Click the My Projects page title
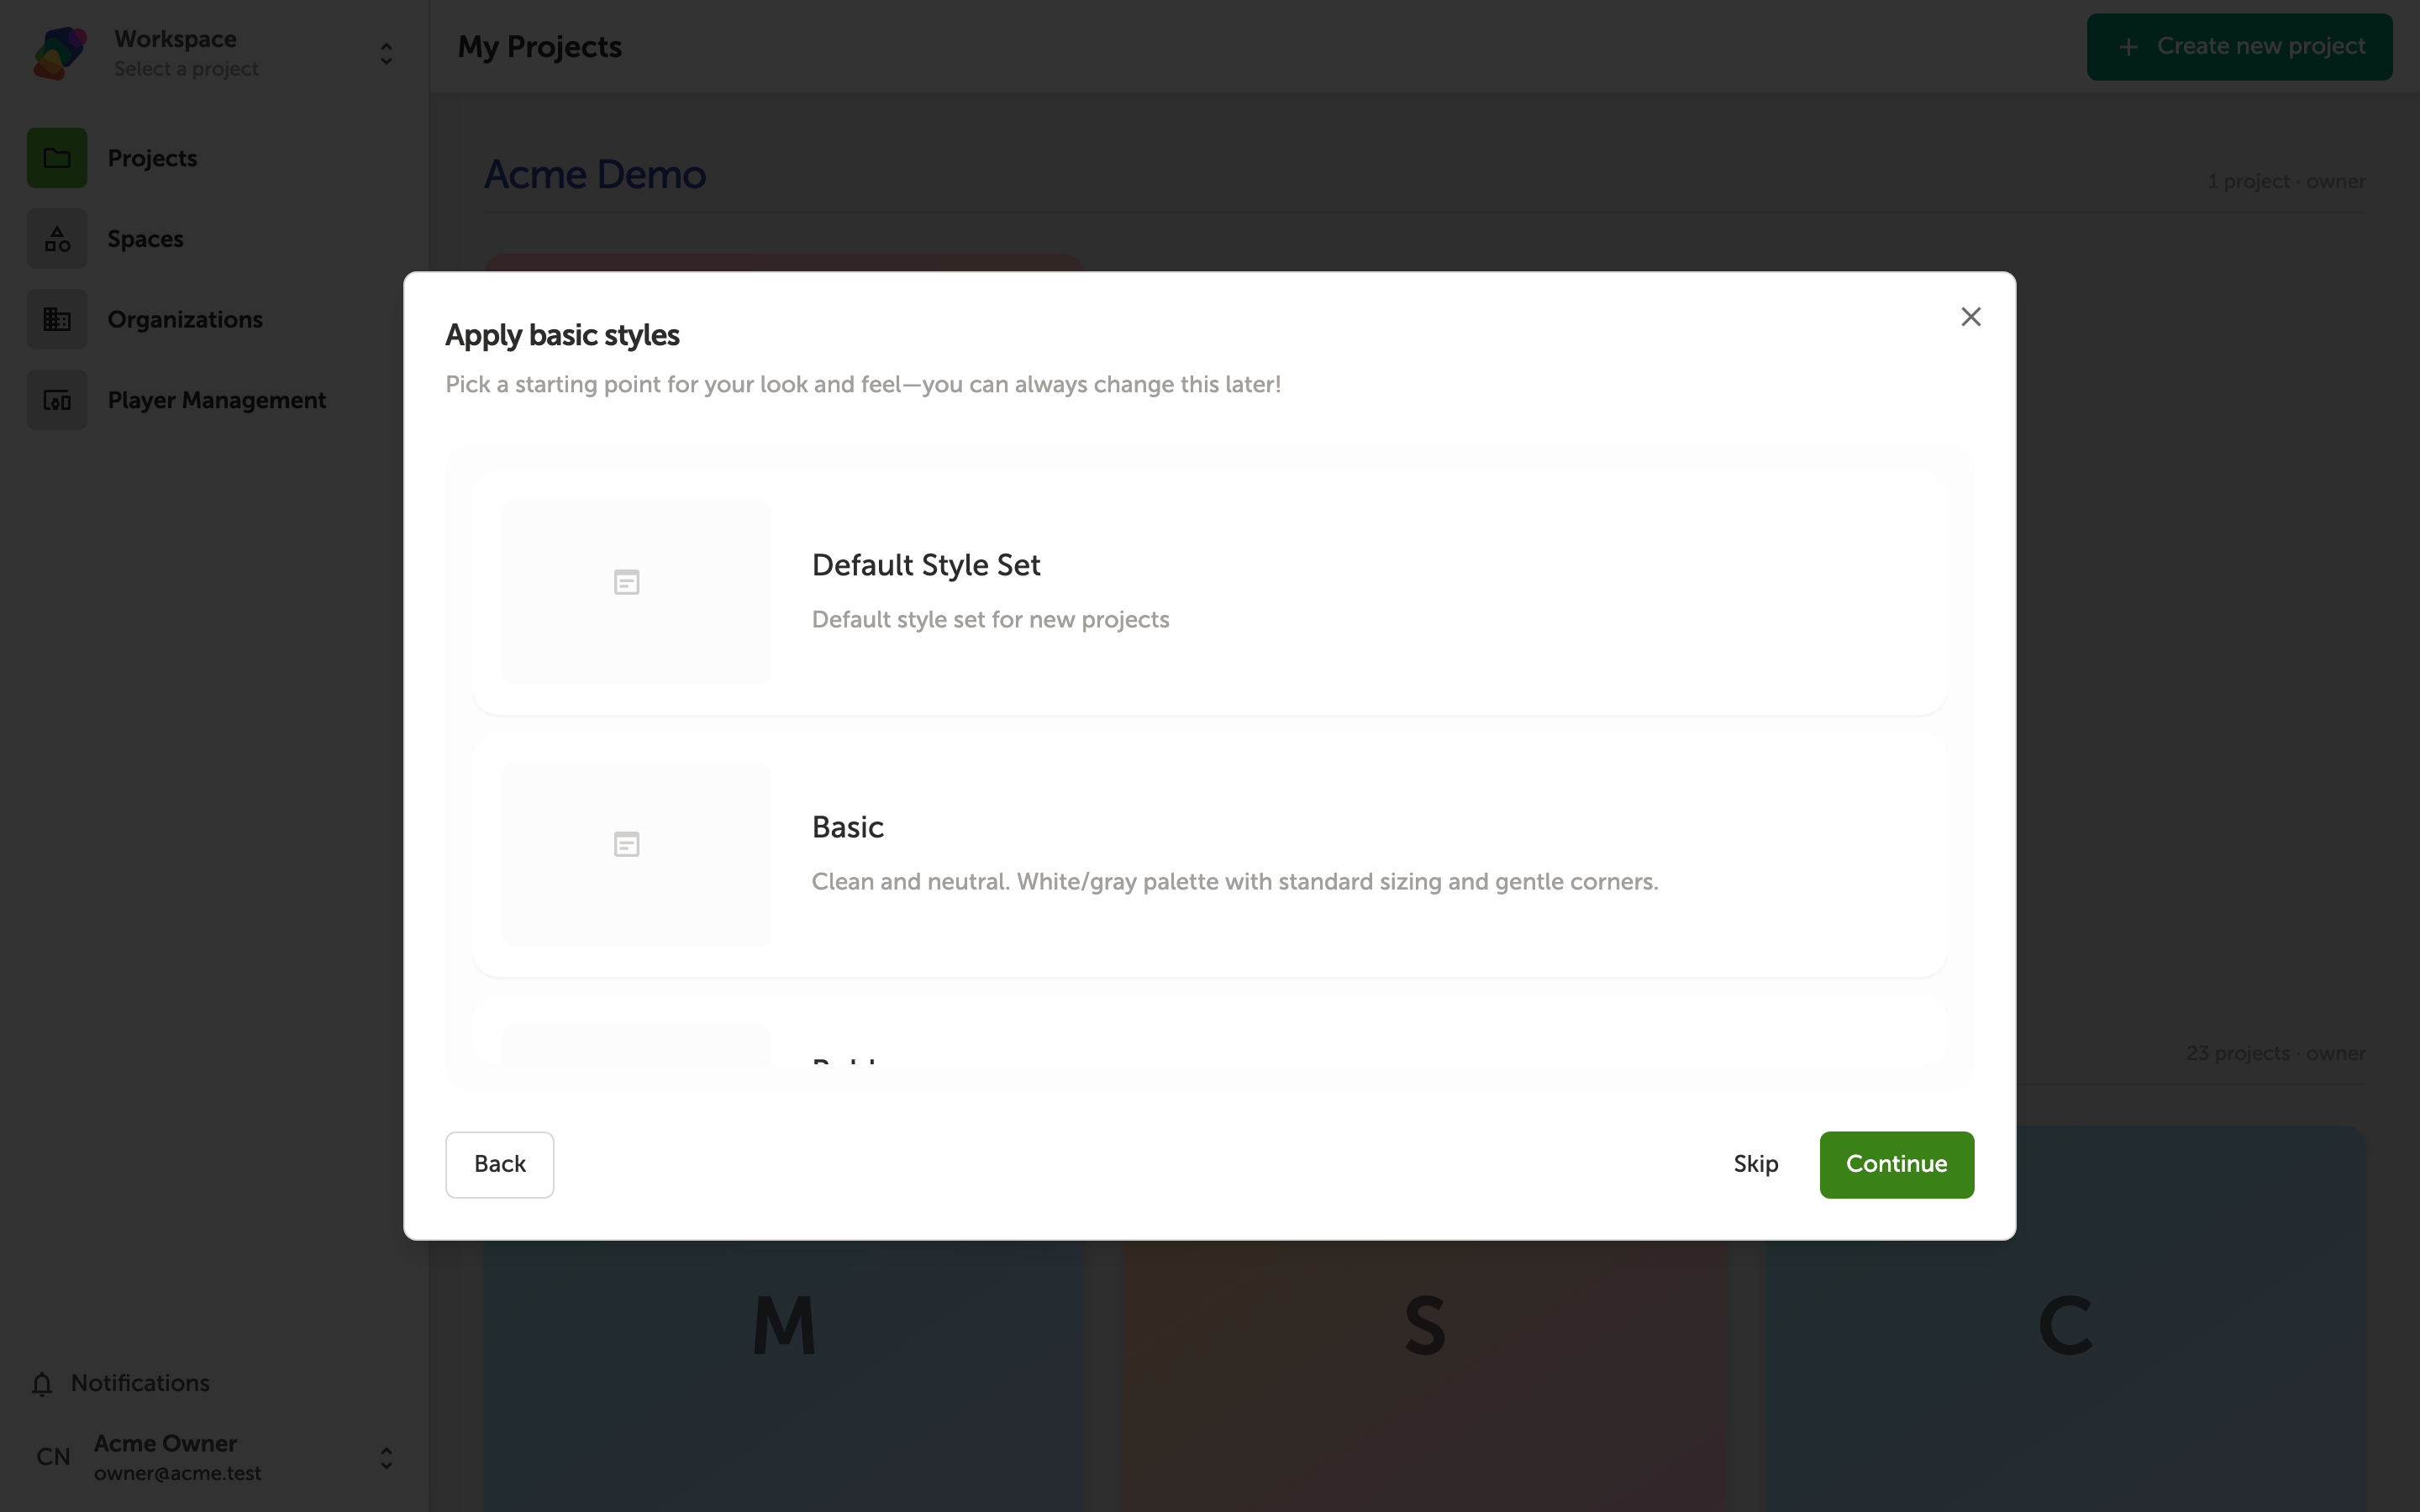2420x1512 pixels. pyautogui.click(x=539, y=47)
